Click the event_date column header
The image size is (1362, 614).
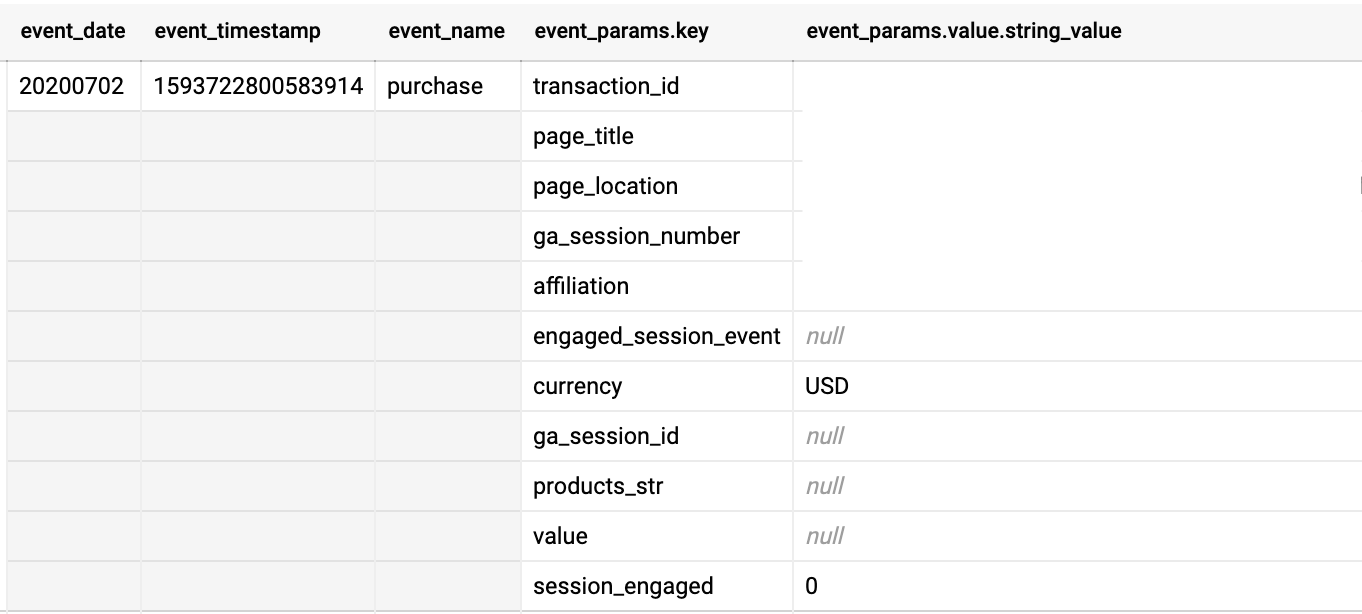[73, 31]
